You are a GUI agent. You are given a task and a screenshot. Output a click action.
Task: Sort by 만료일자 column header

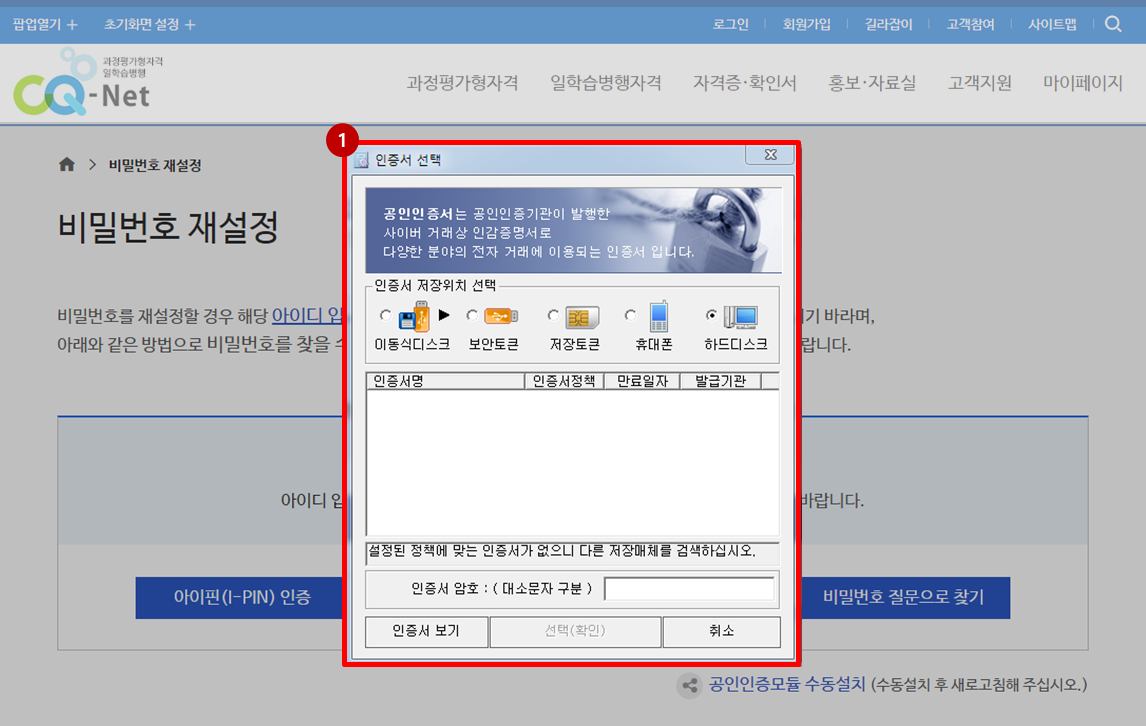coord(642,381)
